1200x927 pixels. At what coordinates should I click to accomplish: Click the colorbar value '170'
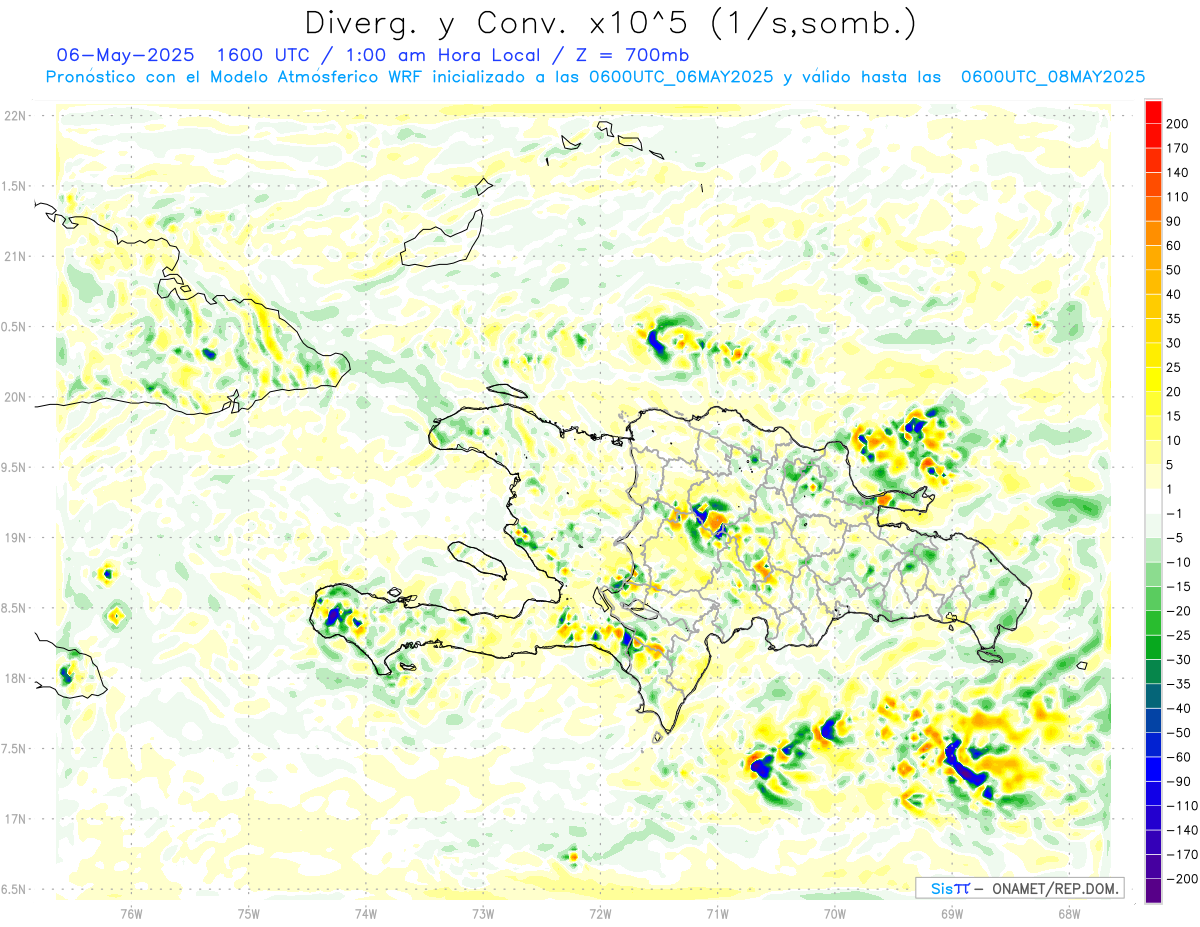(1177, 148)
